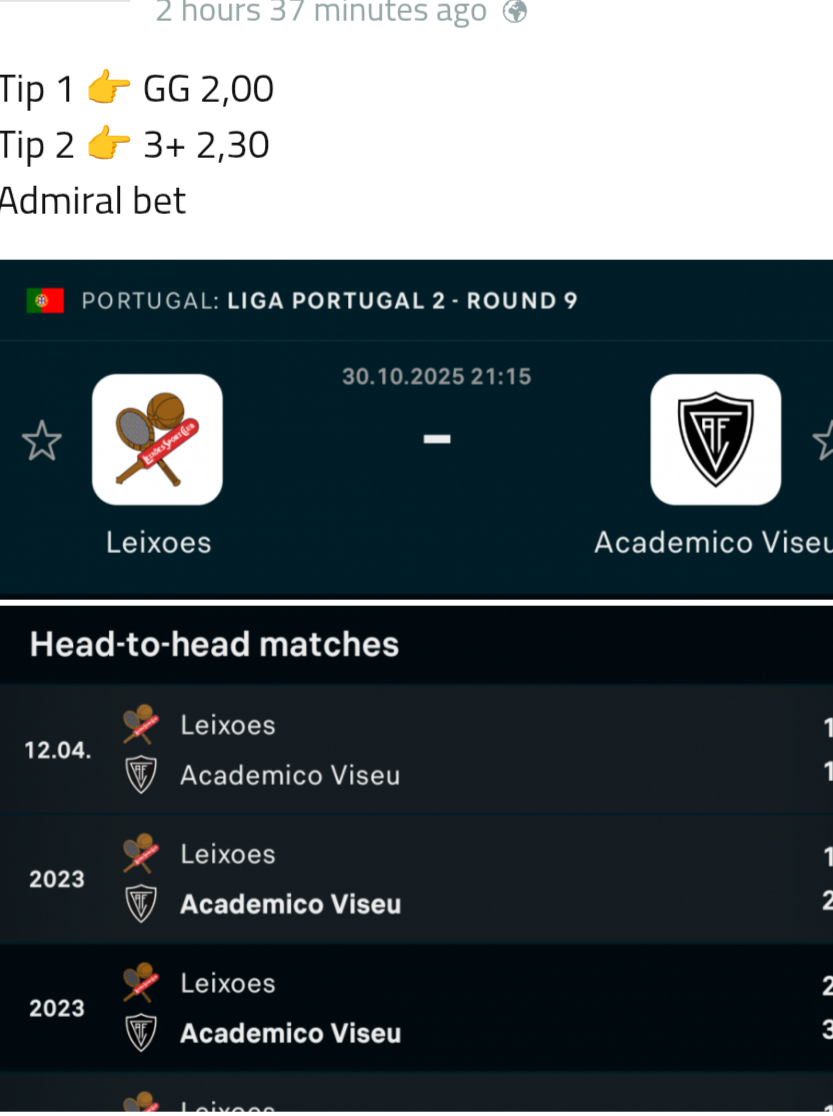
Task: Toggle the favorite star beside Academico Viseu
Action: click(x=824, y=441)
